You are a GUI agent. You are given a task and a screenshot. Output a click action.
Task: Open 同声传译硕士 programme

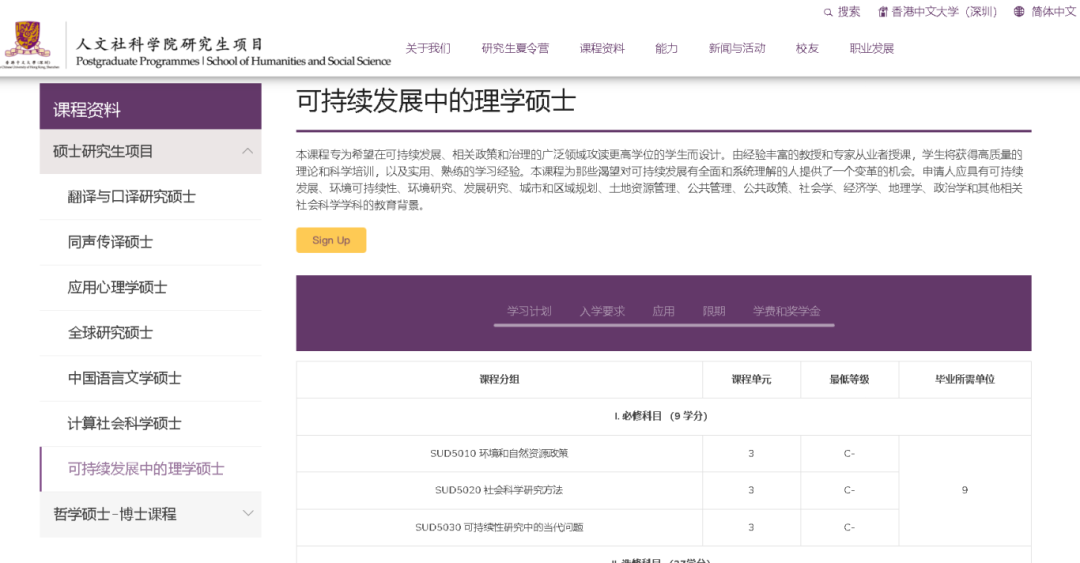[x=110, y=242]
